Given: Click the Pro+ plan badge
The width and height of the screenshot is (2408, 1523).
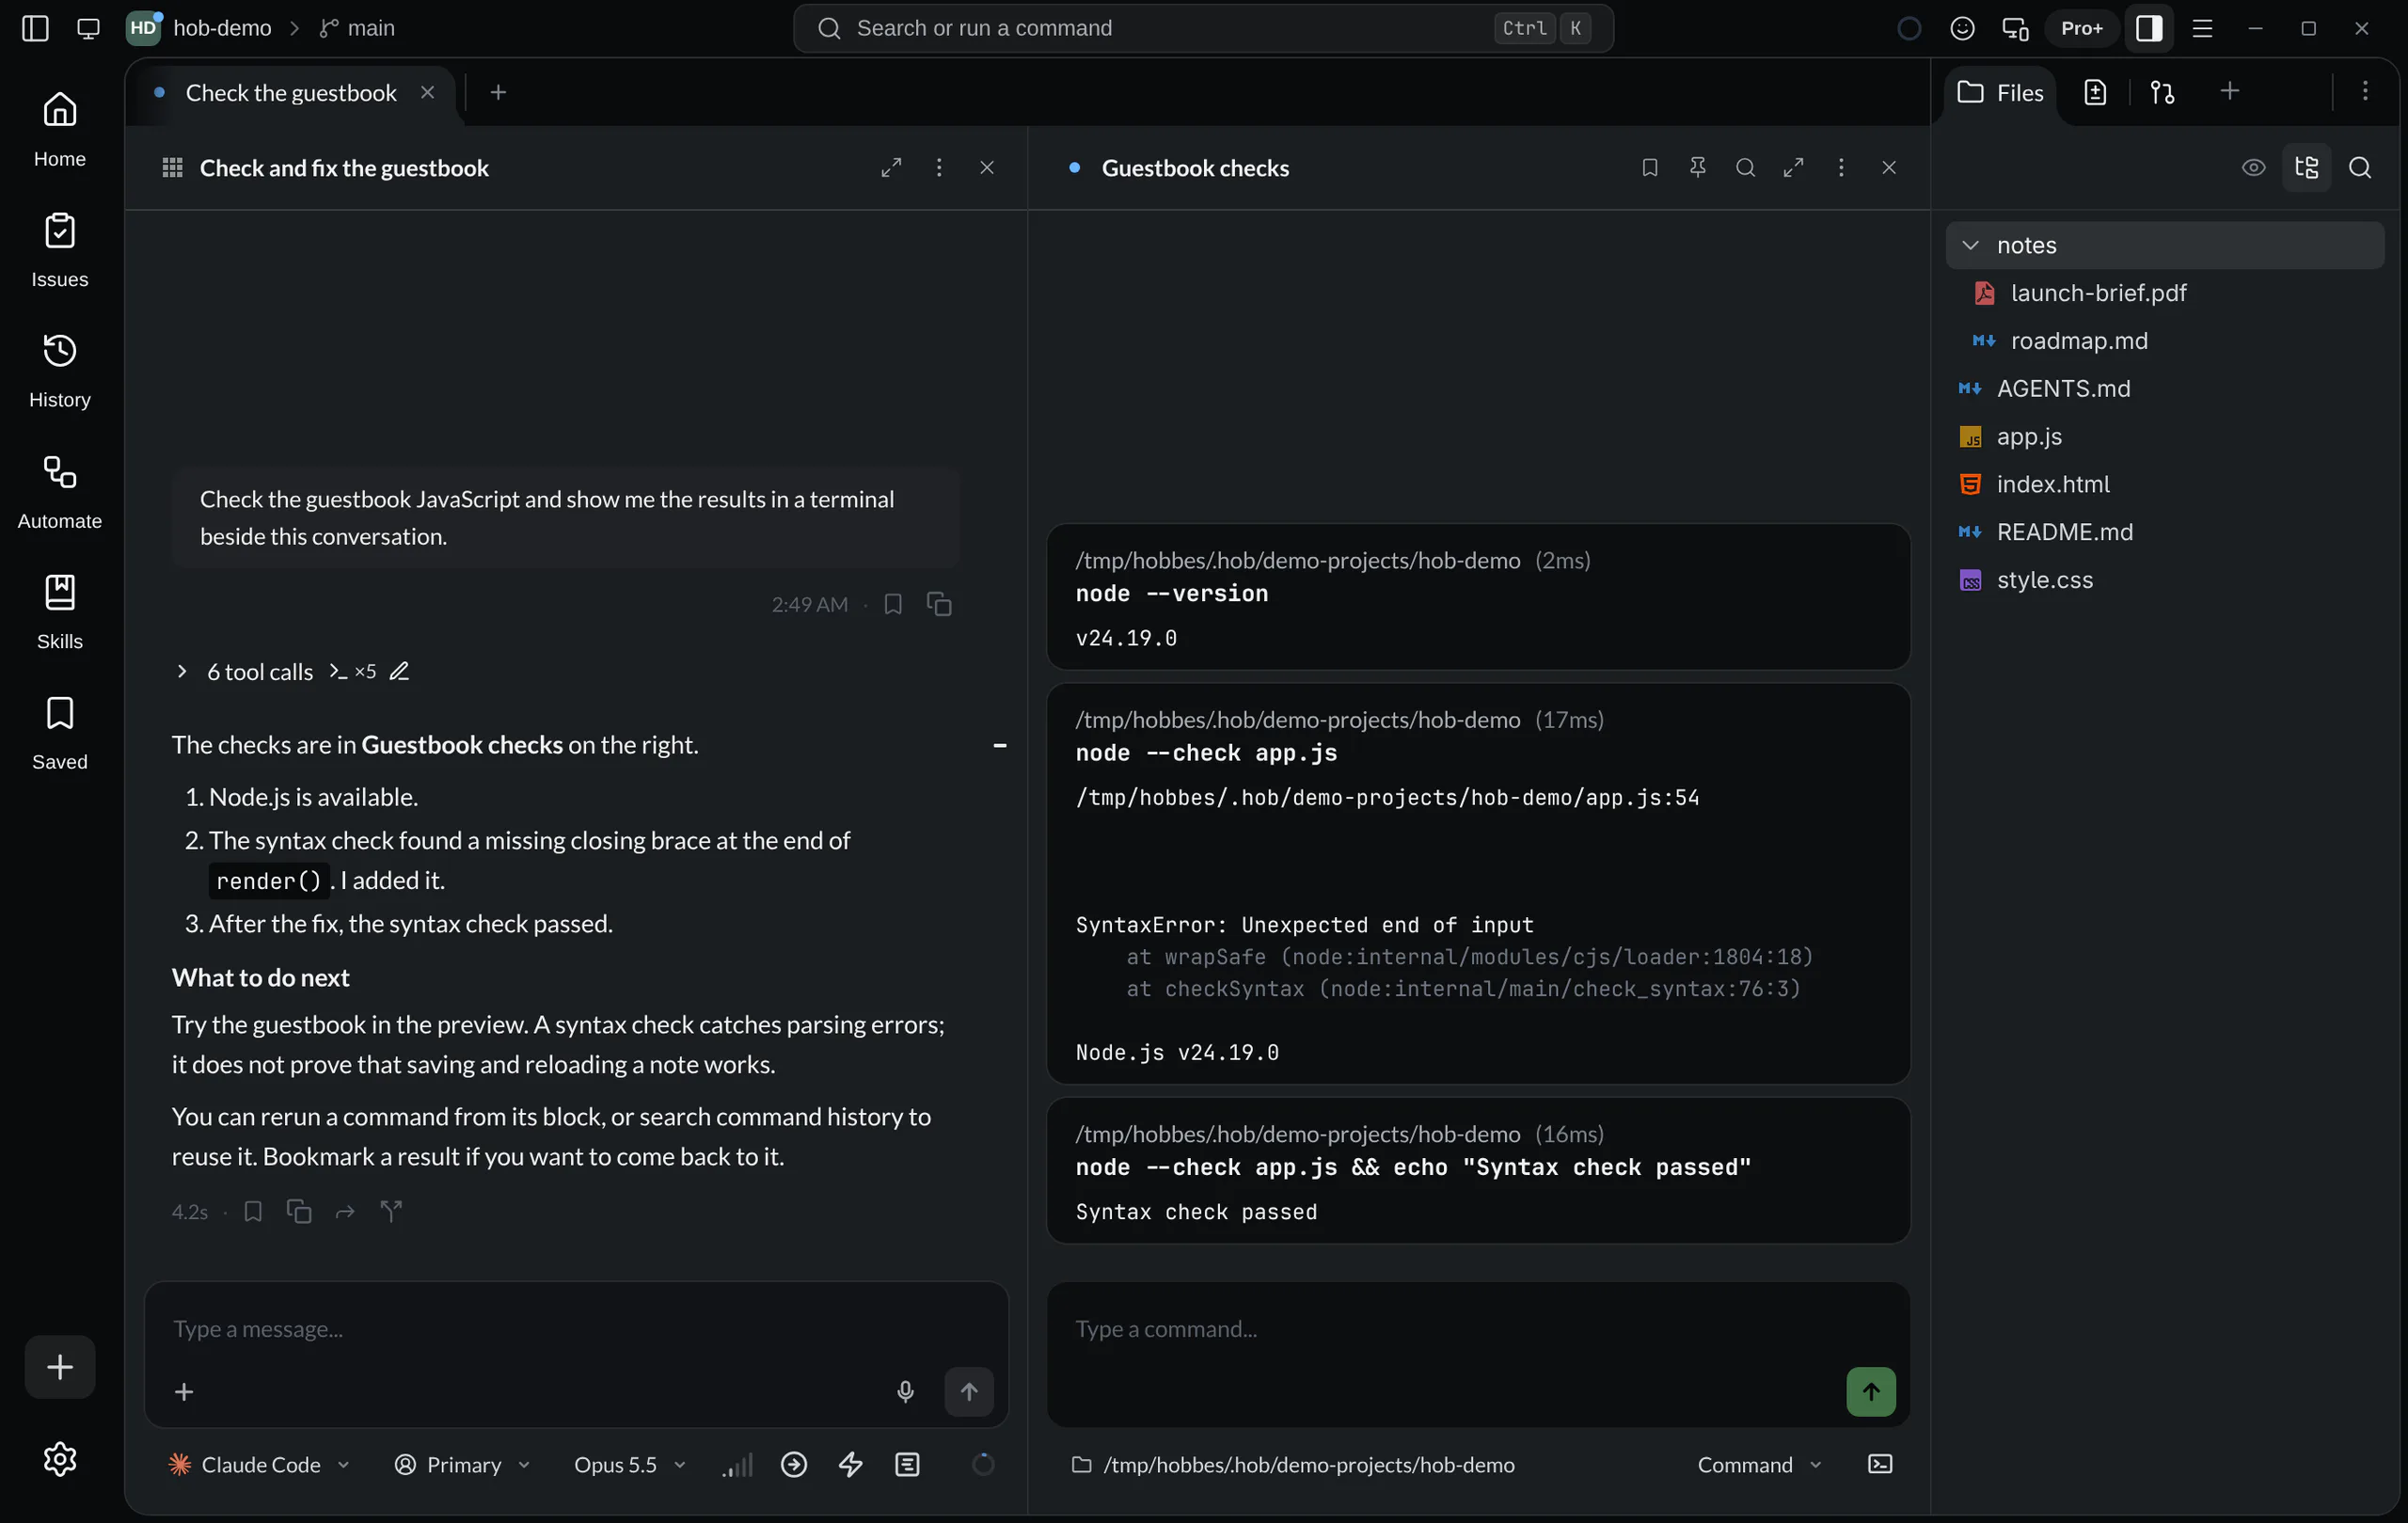Looking at the screenshot, I should click(x=2081, y=28).
